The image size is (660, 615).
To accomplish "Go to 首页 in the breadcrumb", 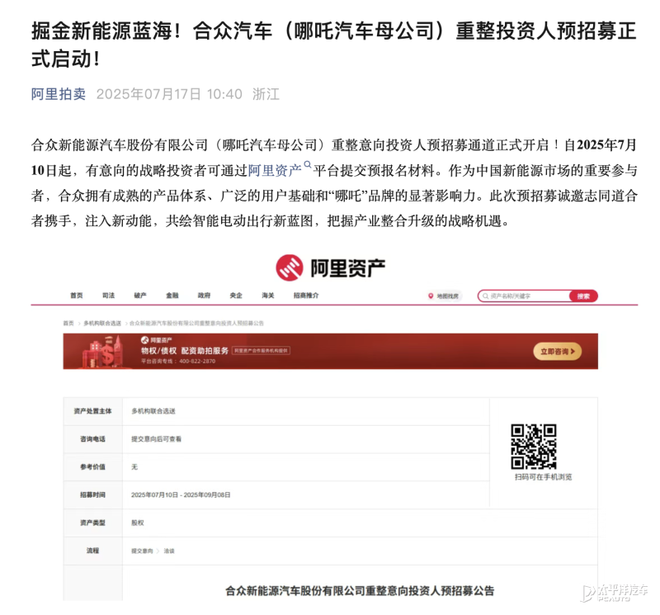I will (x=68, y=323).
